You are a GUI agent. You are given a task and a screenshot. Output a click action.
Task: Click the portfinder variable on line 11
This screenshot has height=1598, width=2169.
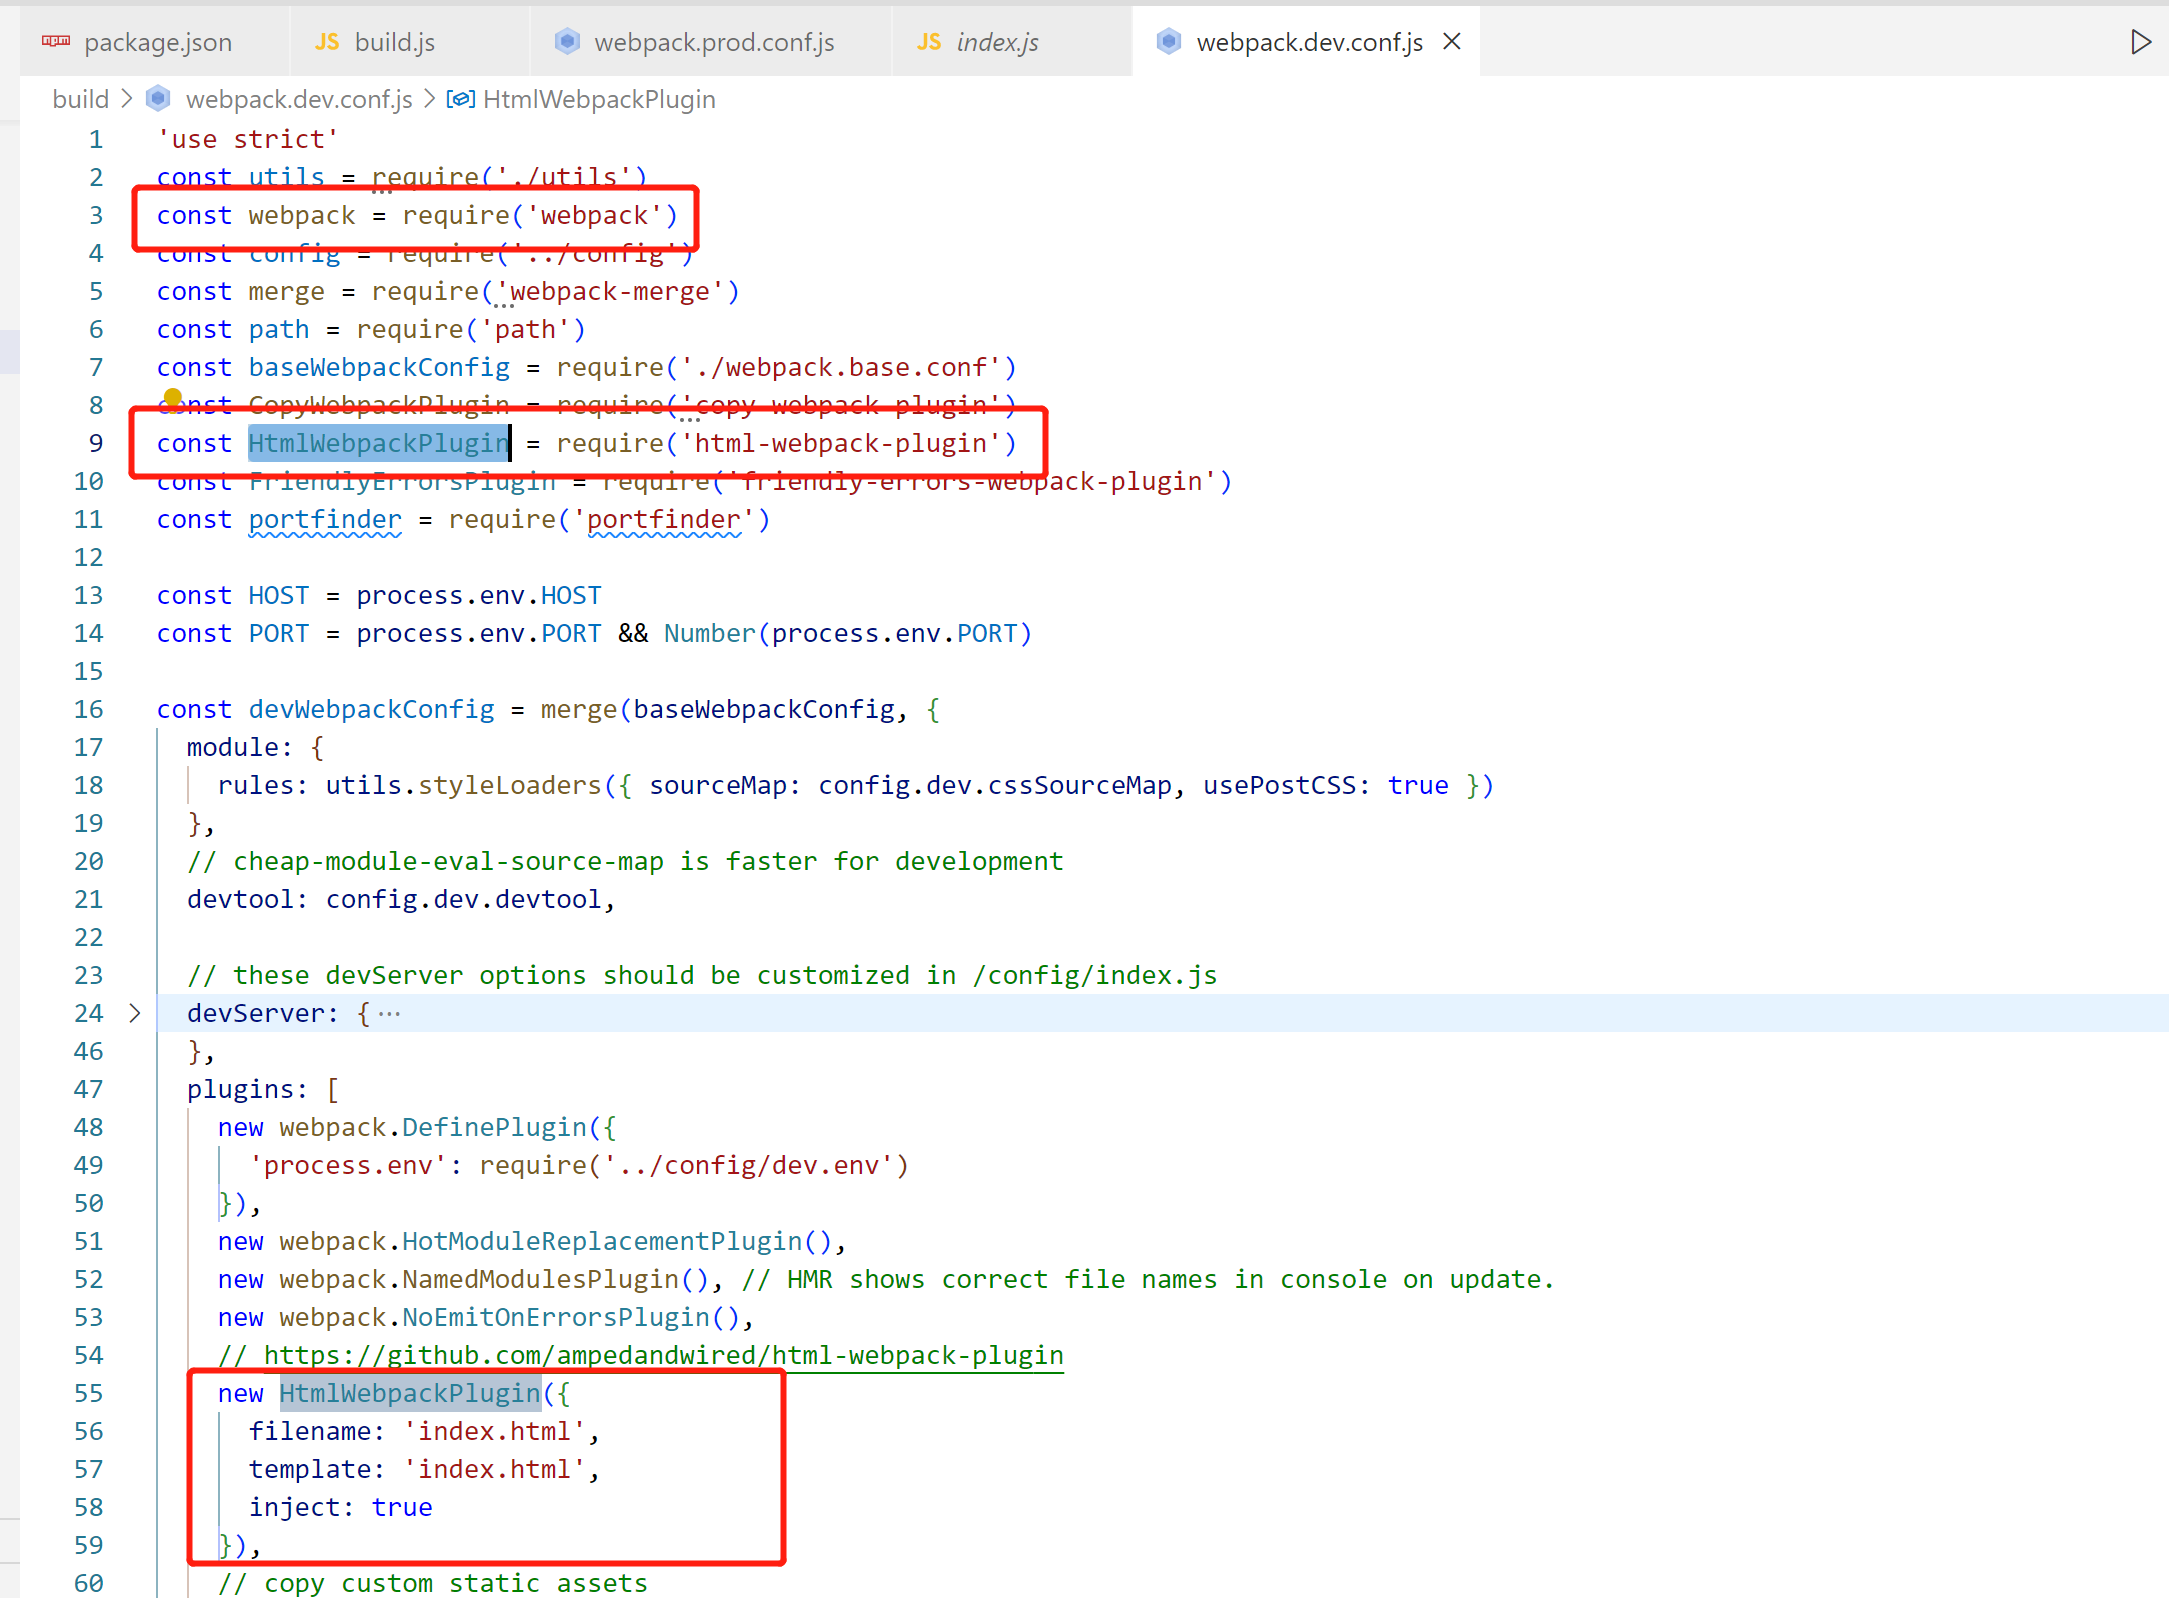tap(324, 520)
